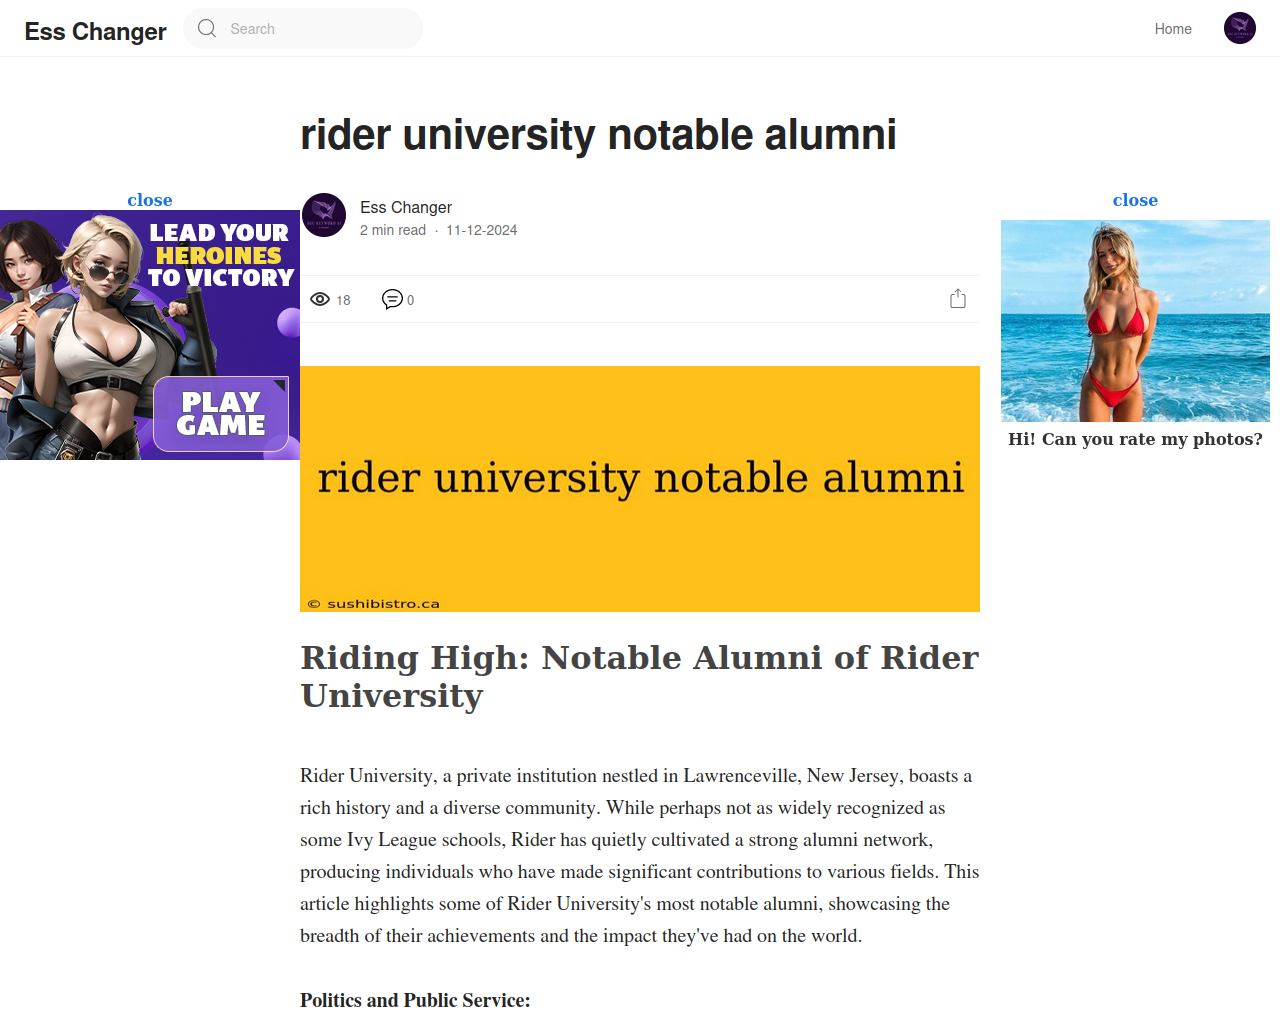This screenshot has height=1024, width=1280.
Task: Click the Ess Changer site logo
Action: tap(96, 31)
